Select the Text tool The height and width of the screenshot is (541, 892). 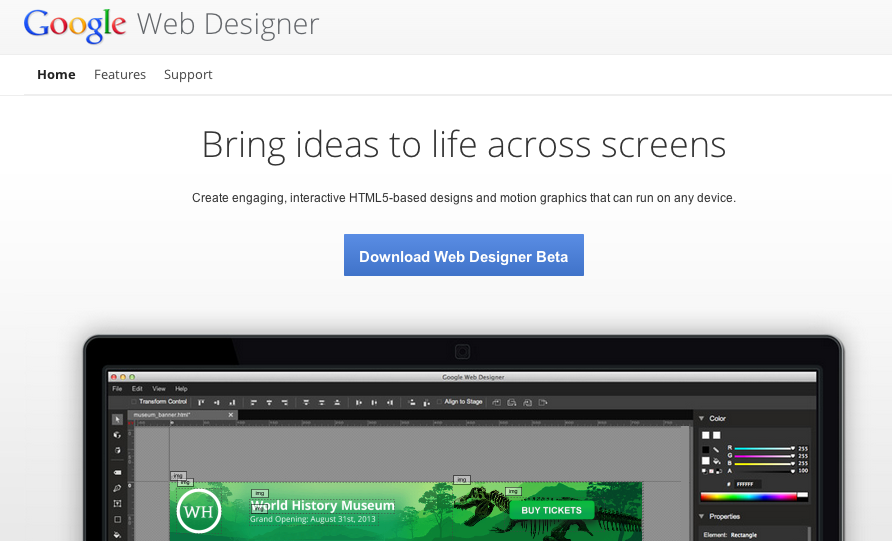tap(117, 503)
